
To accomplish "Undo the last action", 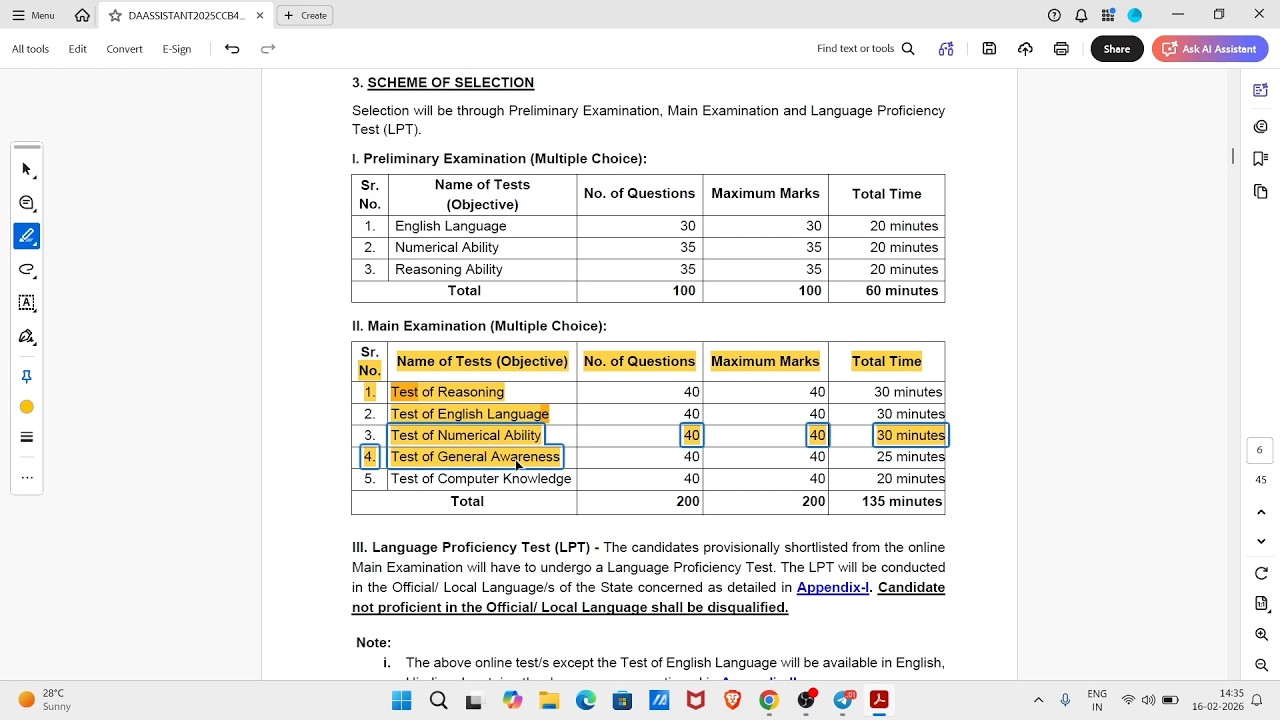I will 232,49.
